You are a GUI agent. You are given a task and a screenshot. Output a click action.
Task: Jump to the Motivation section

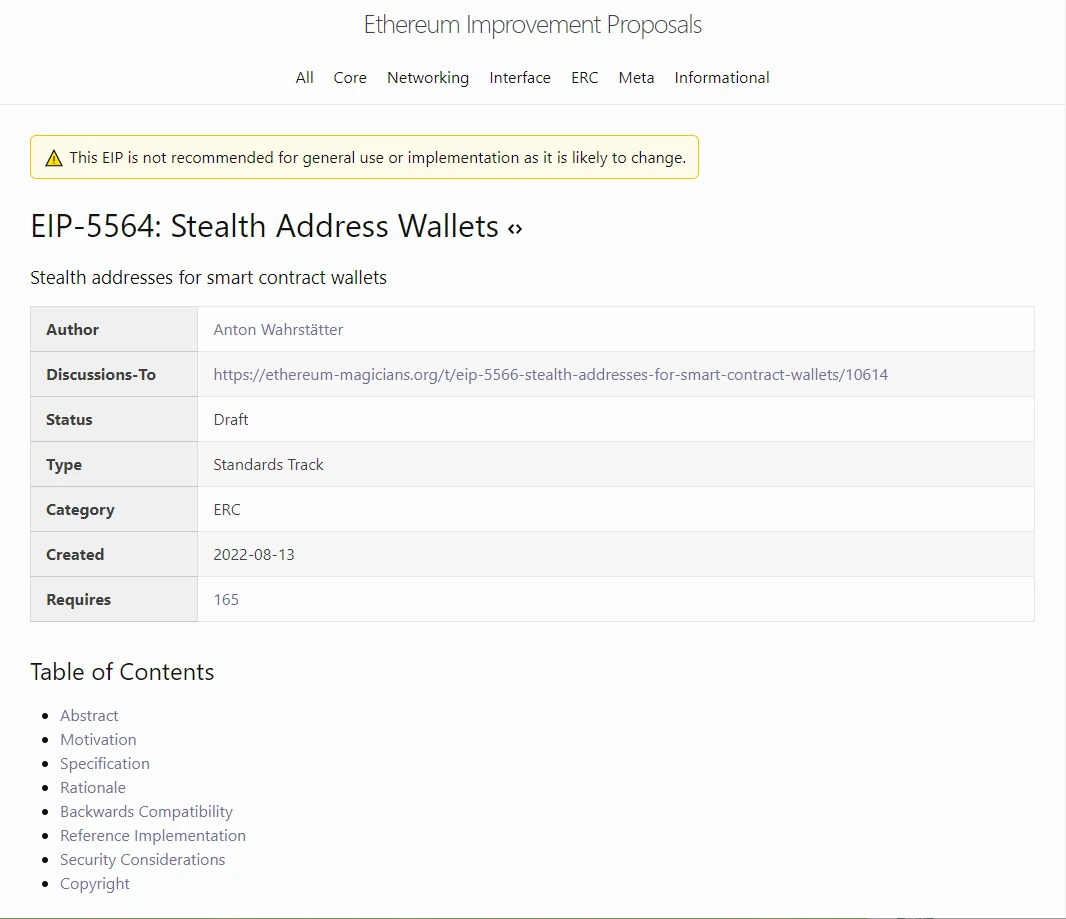tap(98, 740)
